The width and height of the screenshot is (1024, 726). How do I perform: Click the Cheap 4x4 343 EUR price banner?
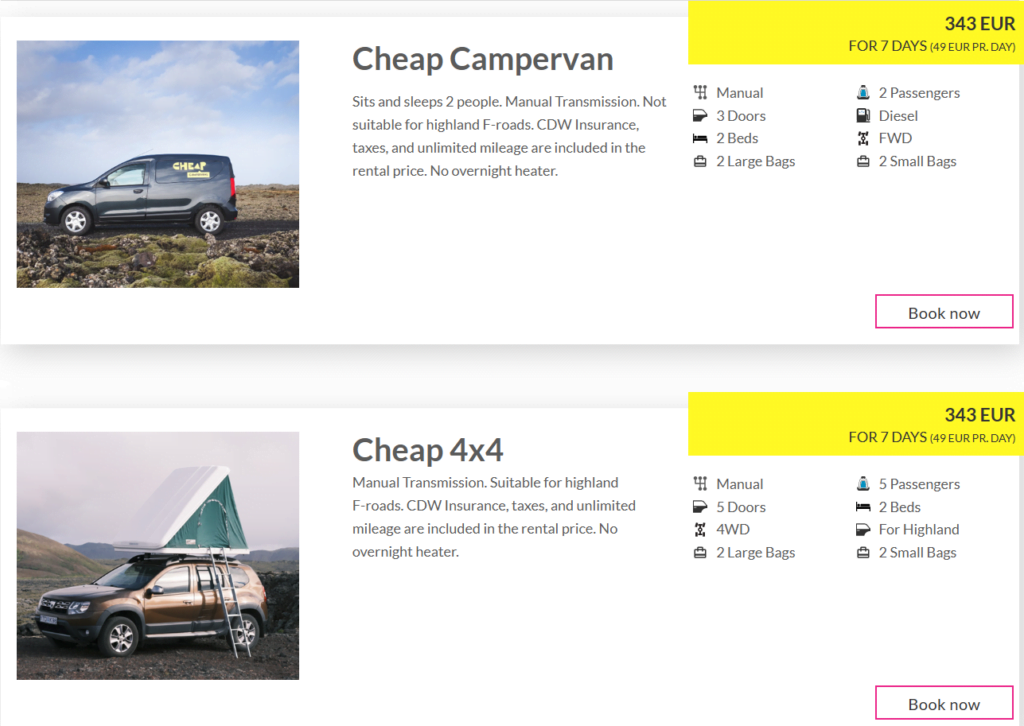856,424
